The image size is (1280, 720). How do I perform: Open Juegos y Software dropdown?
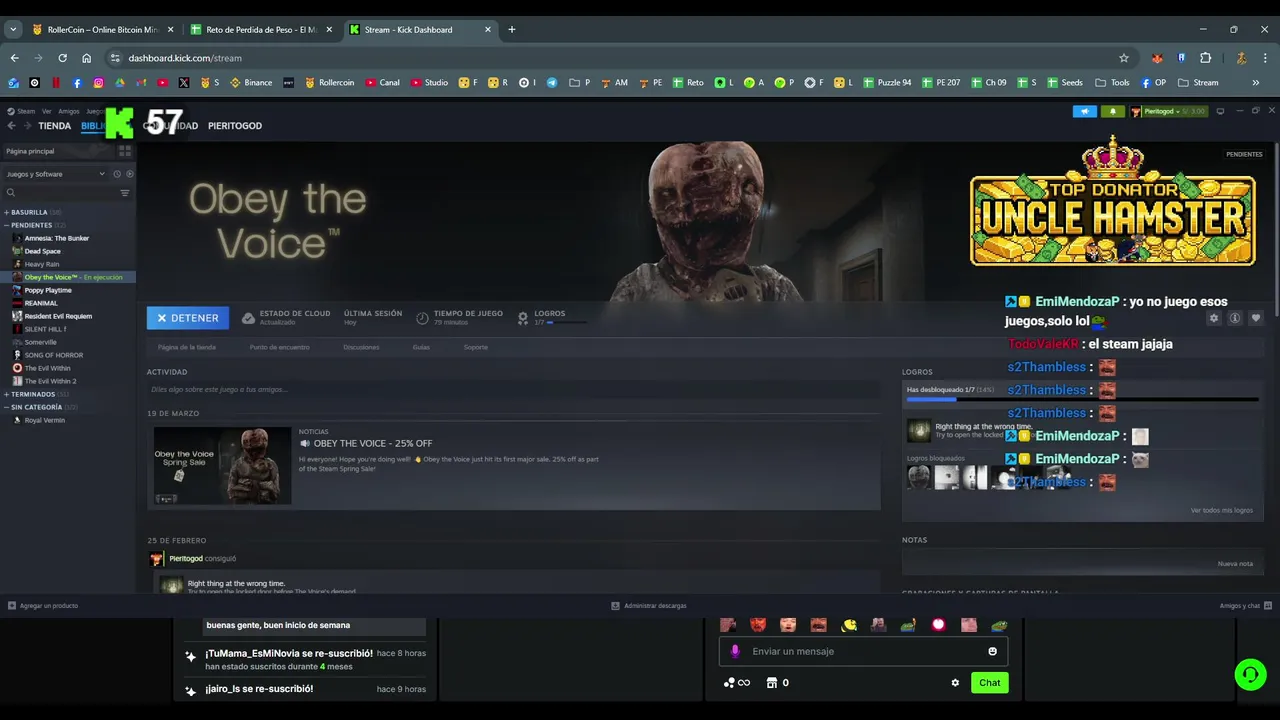(55, 174)
